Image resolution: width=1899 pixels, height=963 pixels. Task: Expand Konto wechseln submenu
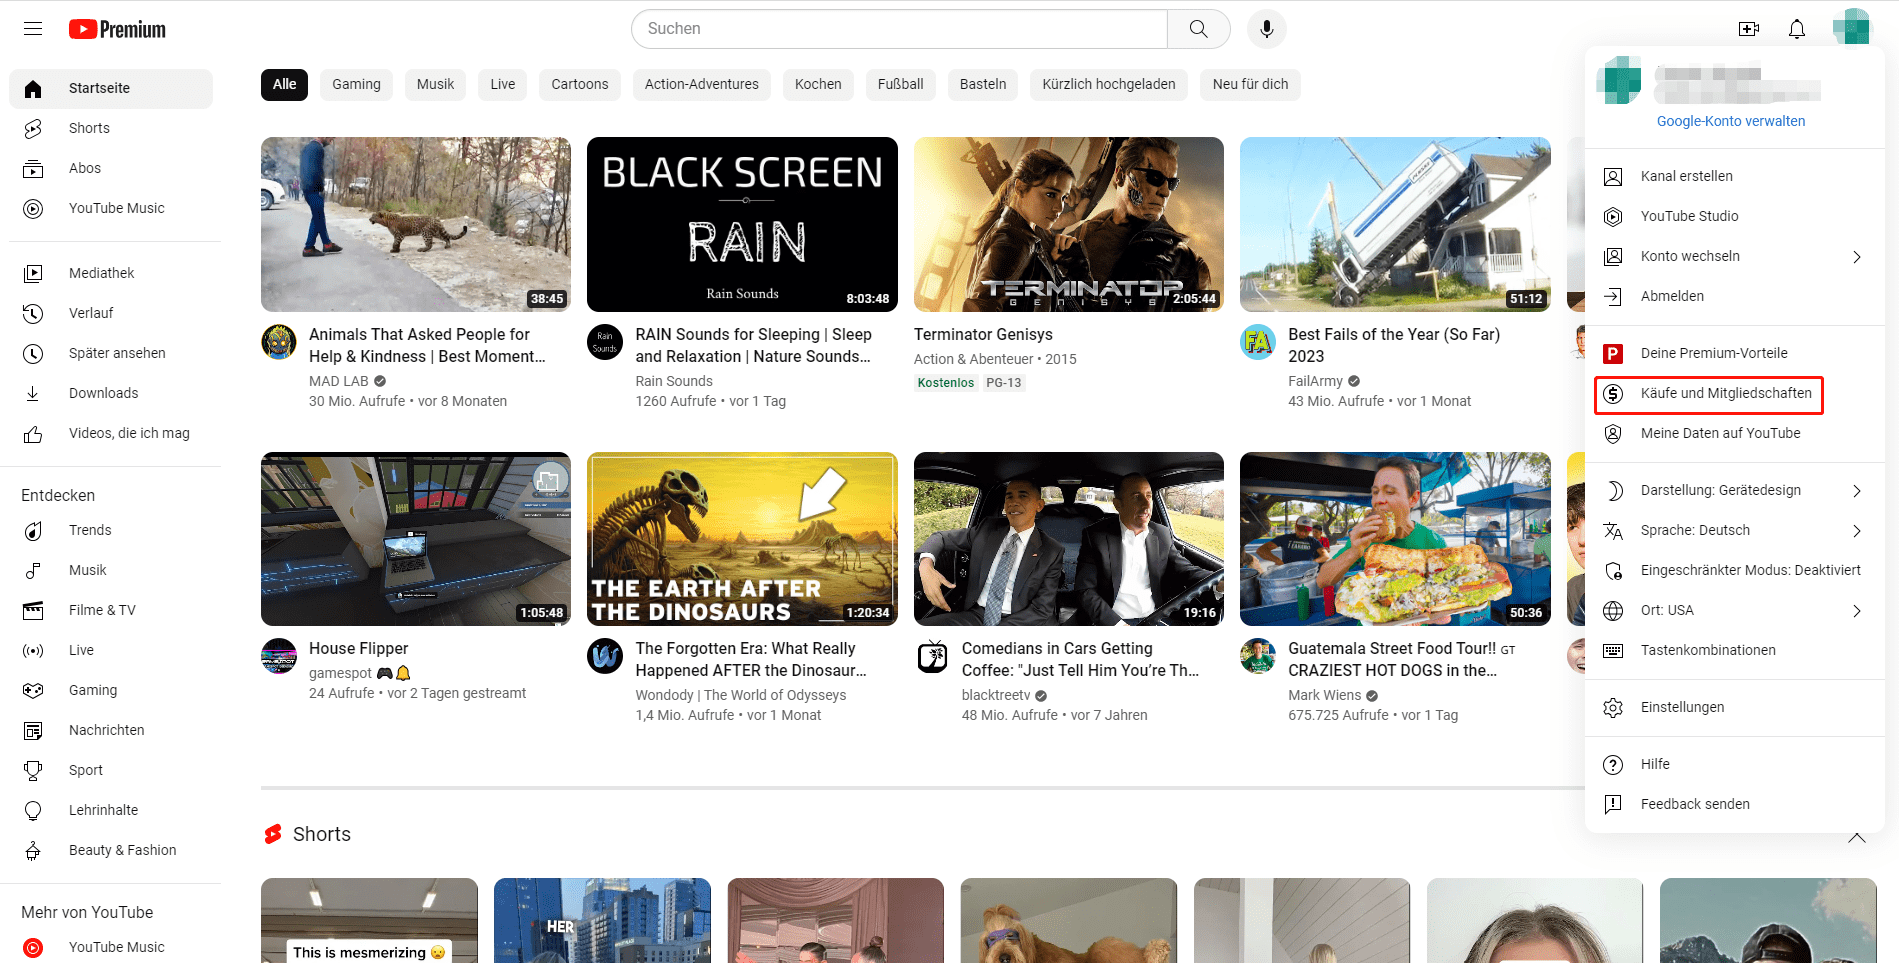[x=1735, y=256]
